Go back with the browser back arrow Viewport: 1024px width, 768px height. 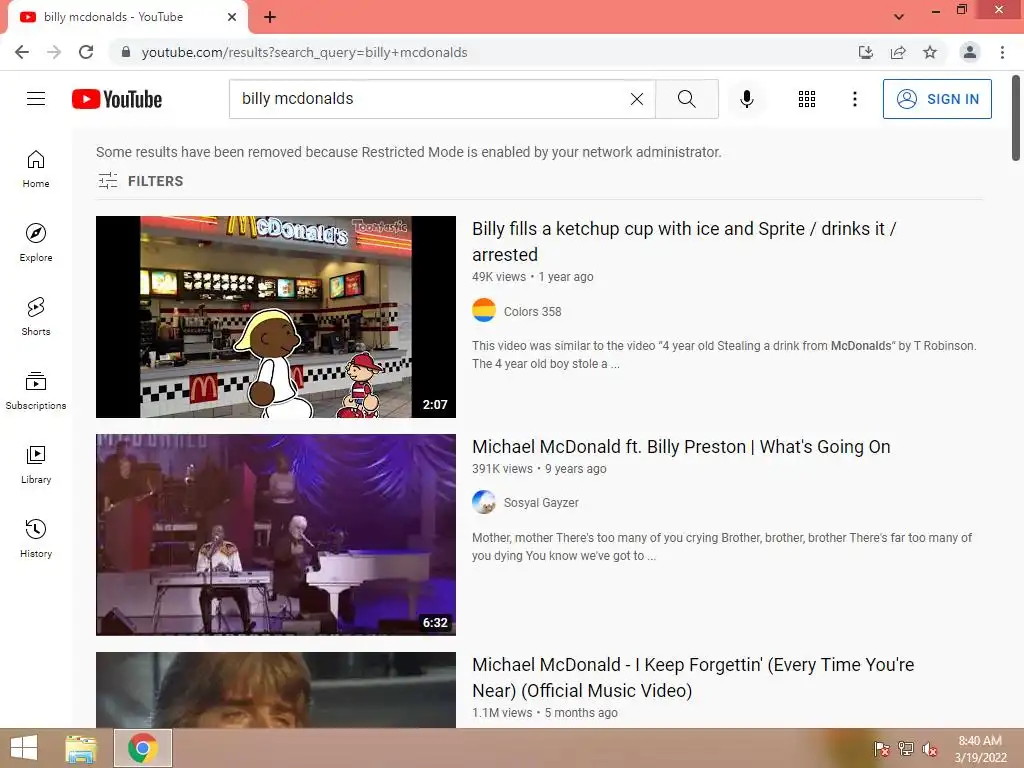tap(22, 52)
